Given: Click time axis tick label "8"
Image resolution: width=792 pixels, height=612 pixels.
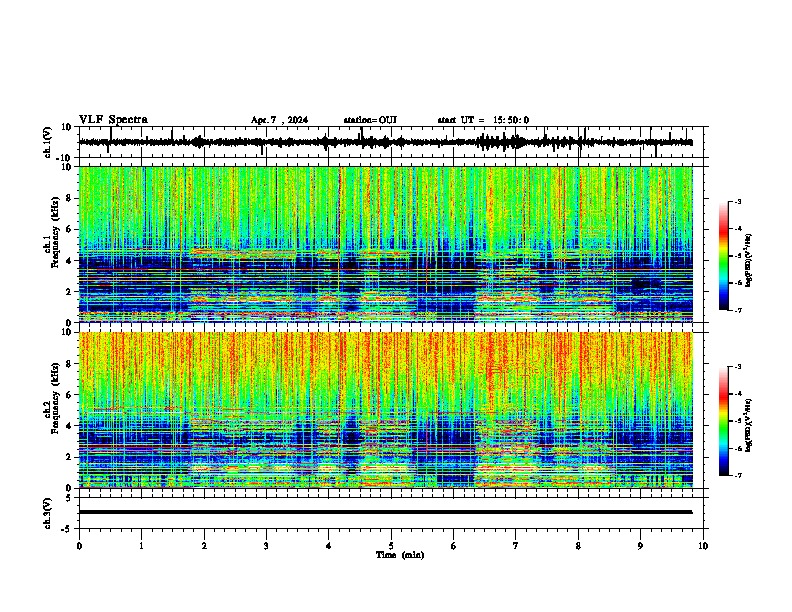Looking at the screenshot, I should coord(578,546).
